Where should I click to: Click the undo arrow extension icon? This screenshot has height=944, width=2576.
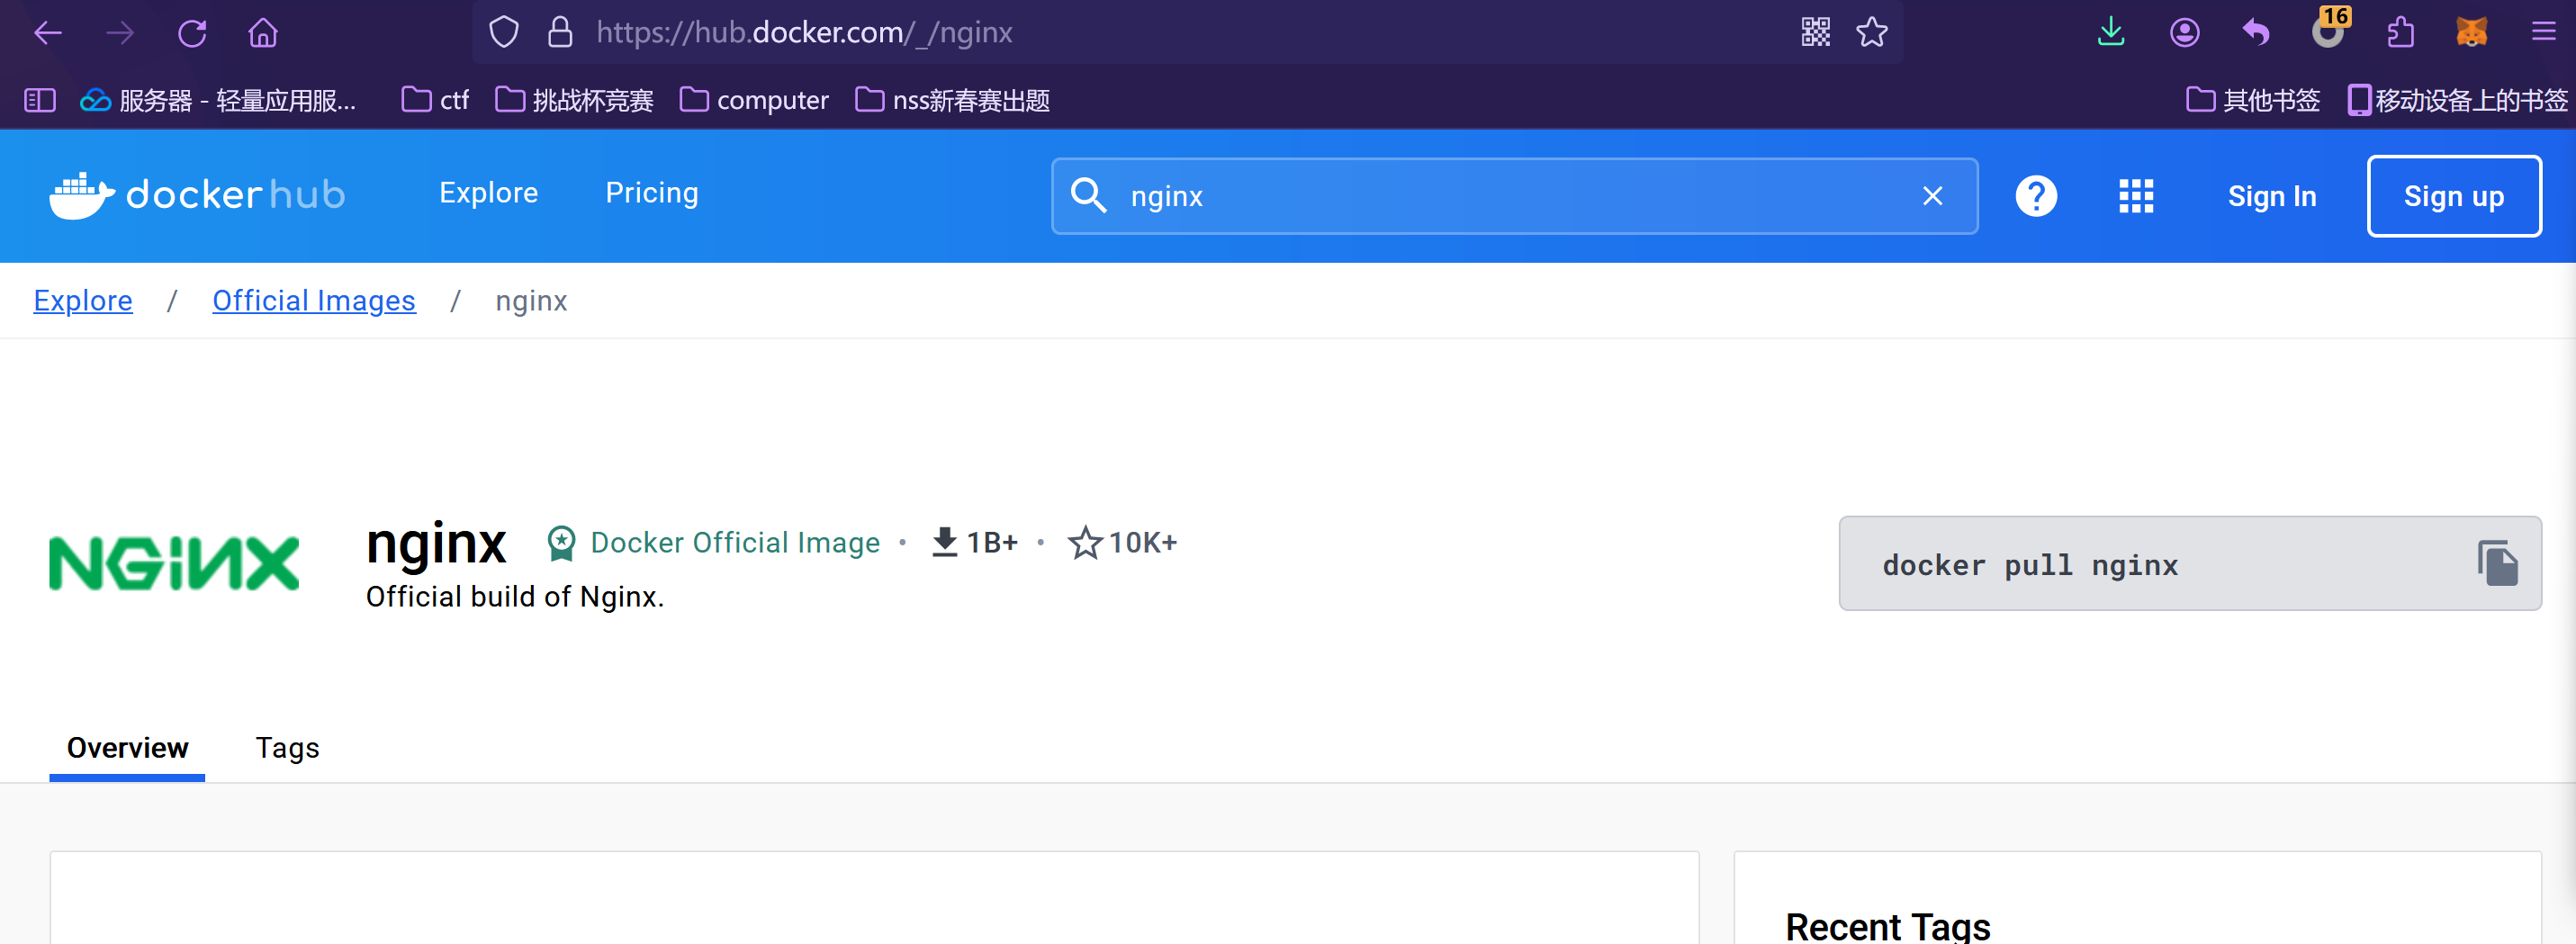click(2256, 32)
